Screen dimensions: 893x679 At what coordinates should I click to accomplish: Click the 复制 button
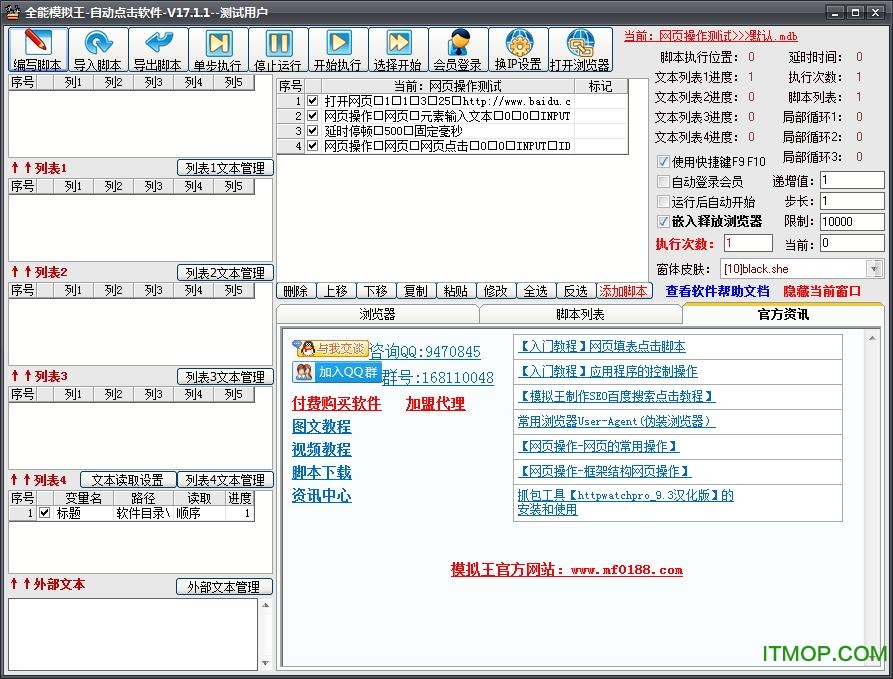pos(416,291)
